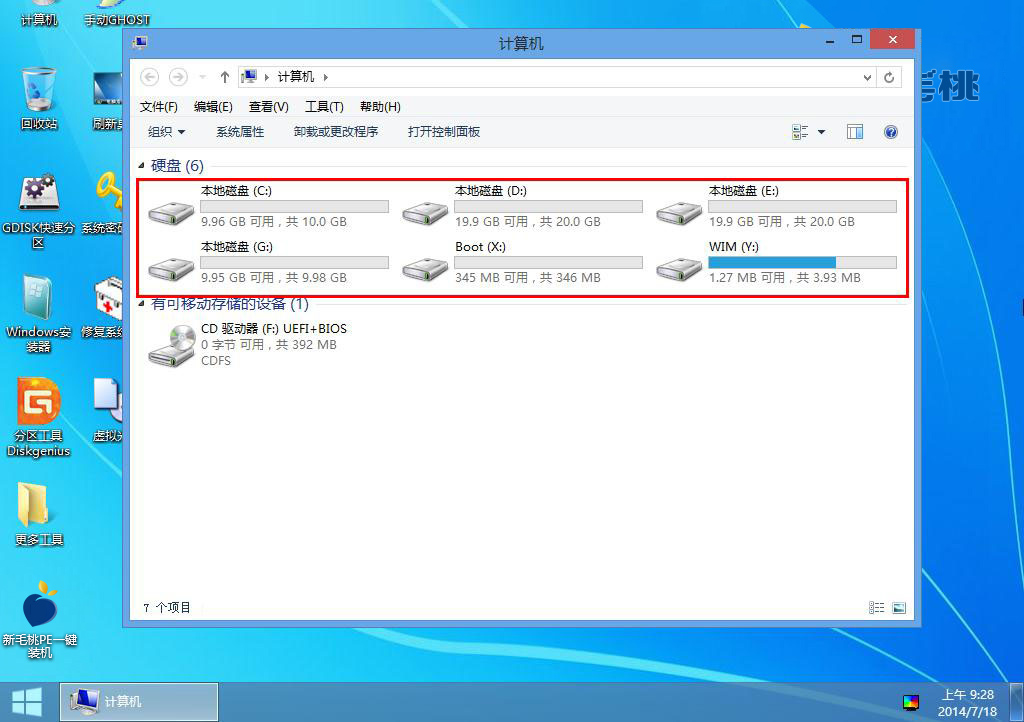Image resolution: width=1024 pixels, height=722 pixels.
Task: Go up one level with the up arrow
Action: [x=225, y=77]
